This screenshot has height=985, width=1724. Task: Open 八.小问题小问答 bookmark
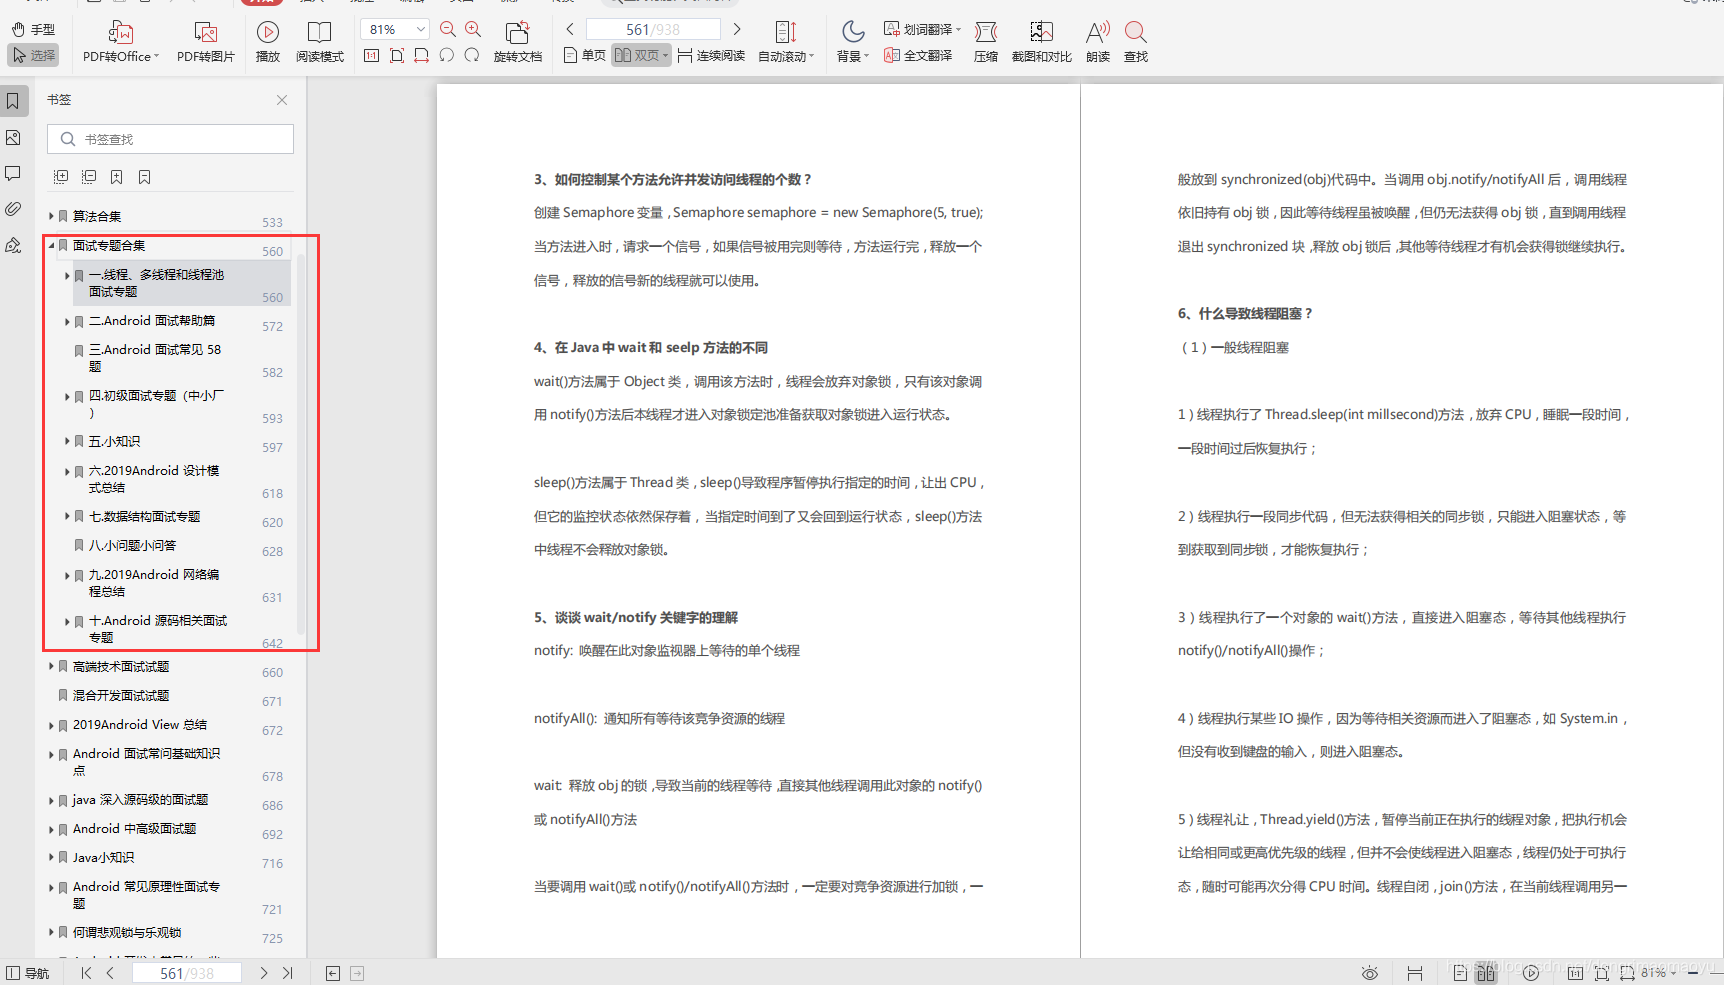pos(132,546)
